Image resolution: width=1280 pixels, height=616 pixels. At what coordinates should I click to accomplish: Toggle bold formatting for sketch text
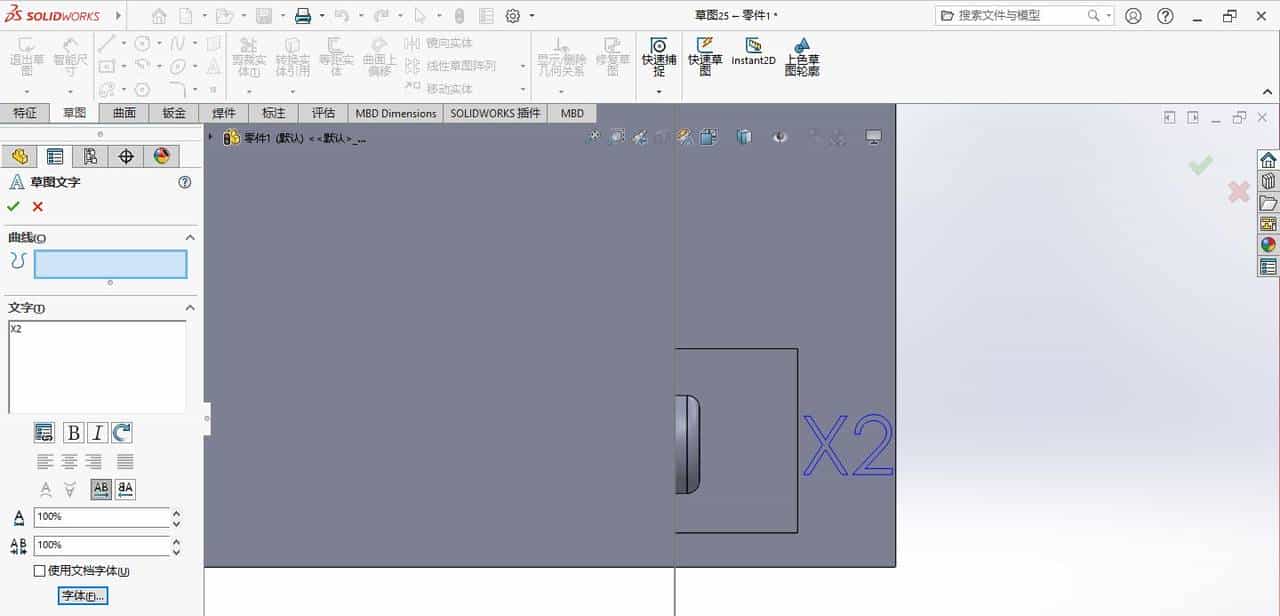point(74,433)
